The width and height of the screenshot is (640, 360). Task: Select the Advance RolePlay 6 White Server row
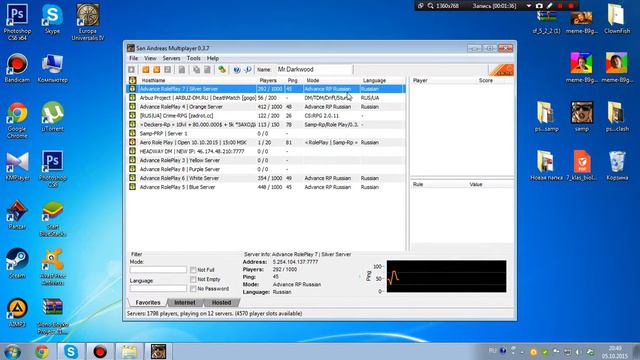[x=266, y=178]
